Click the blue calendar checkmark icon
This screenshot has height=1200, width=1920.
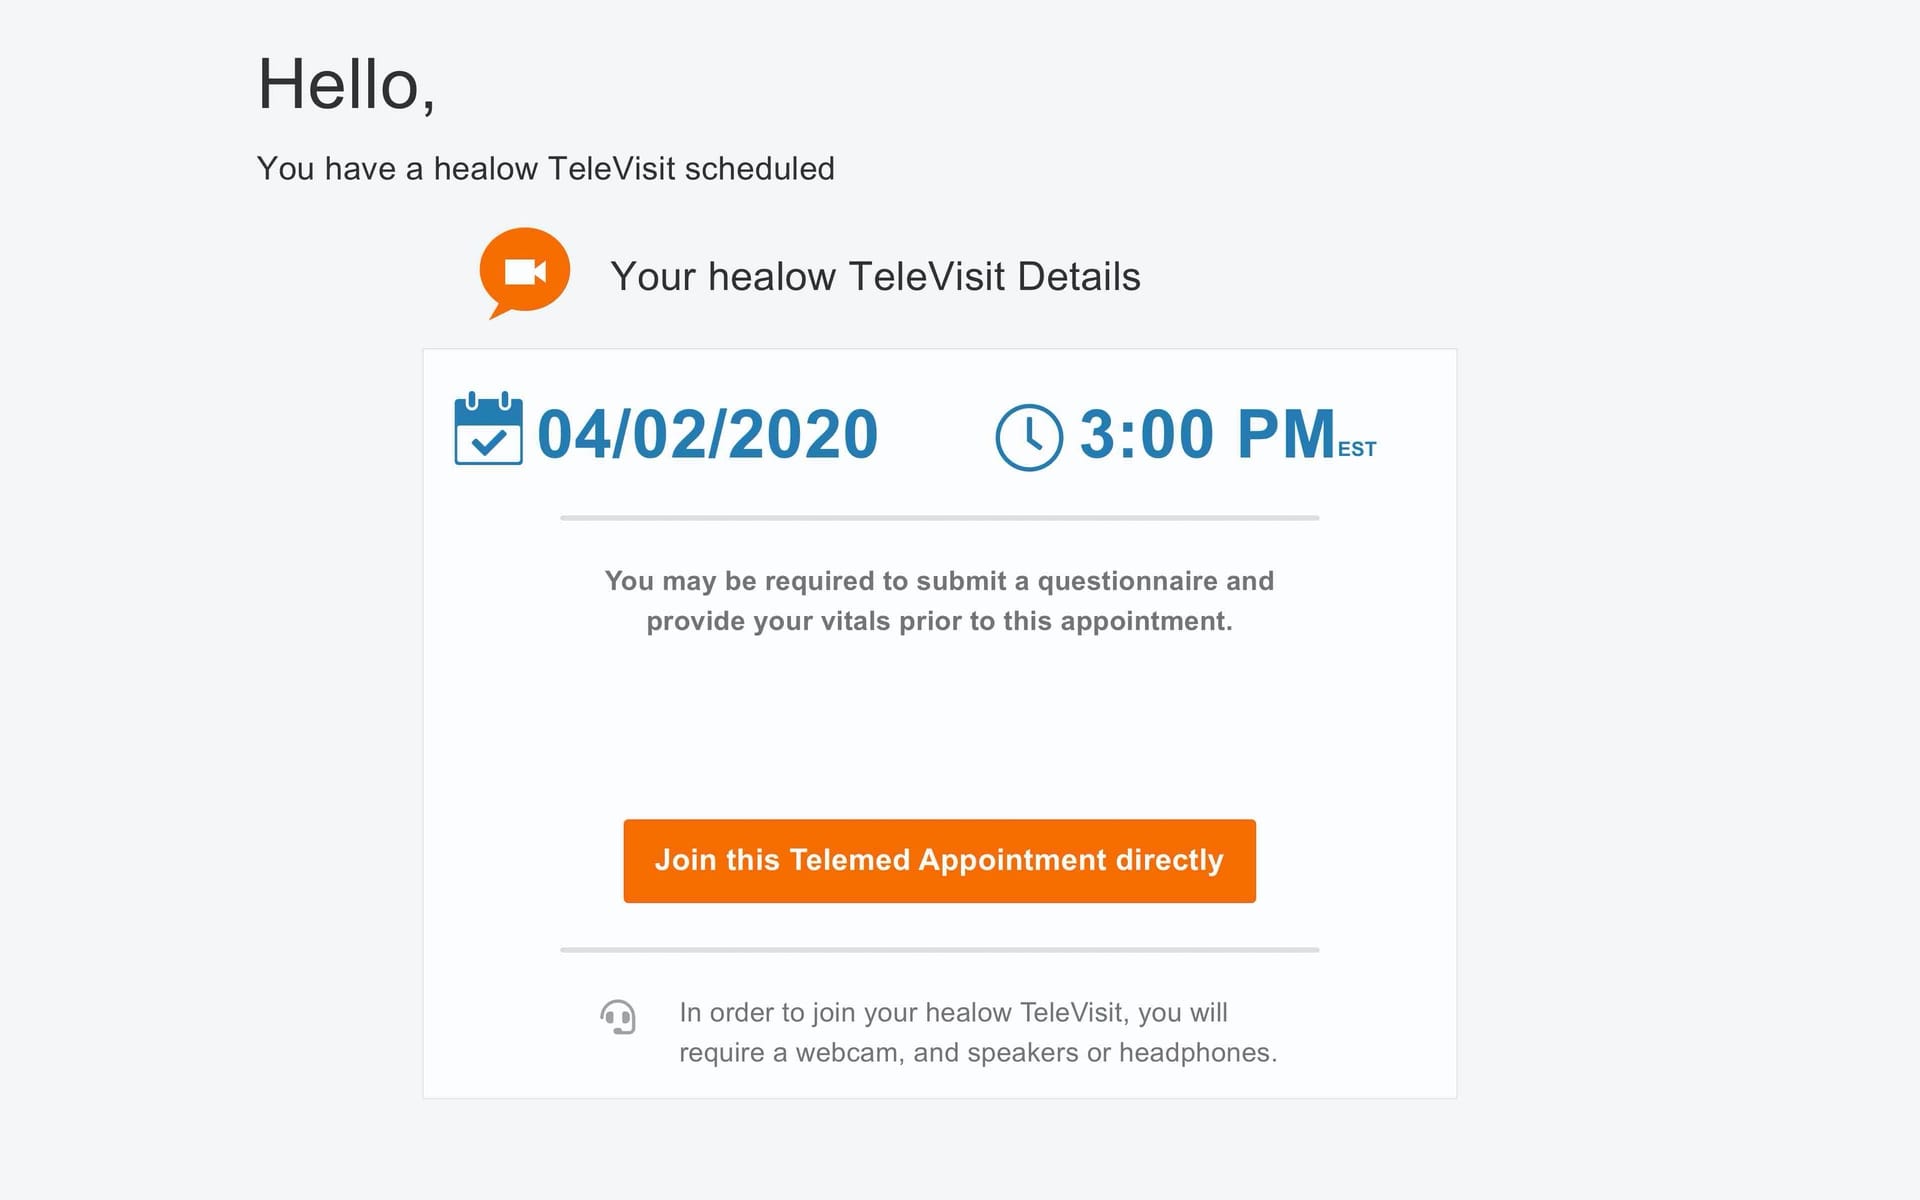pos(488,429)
